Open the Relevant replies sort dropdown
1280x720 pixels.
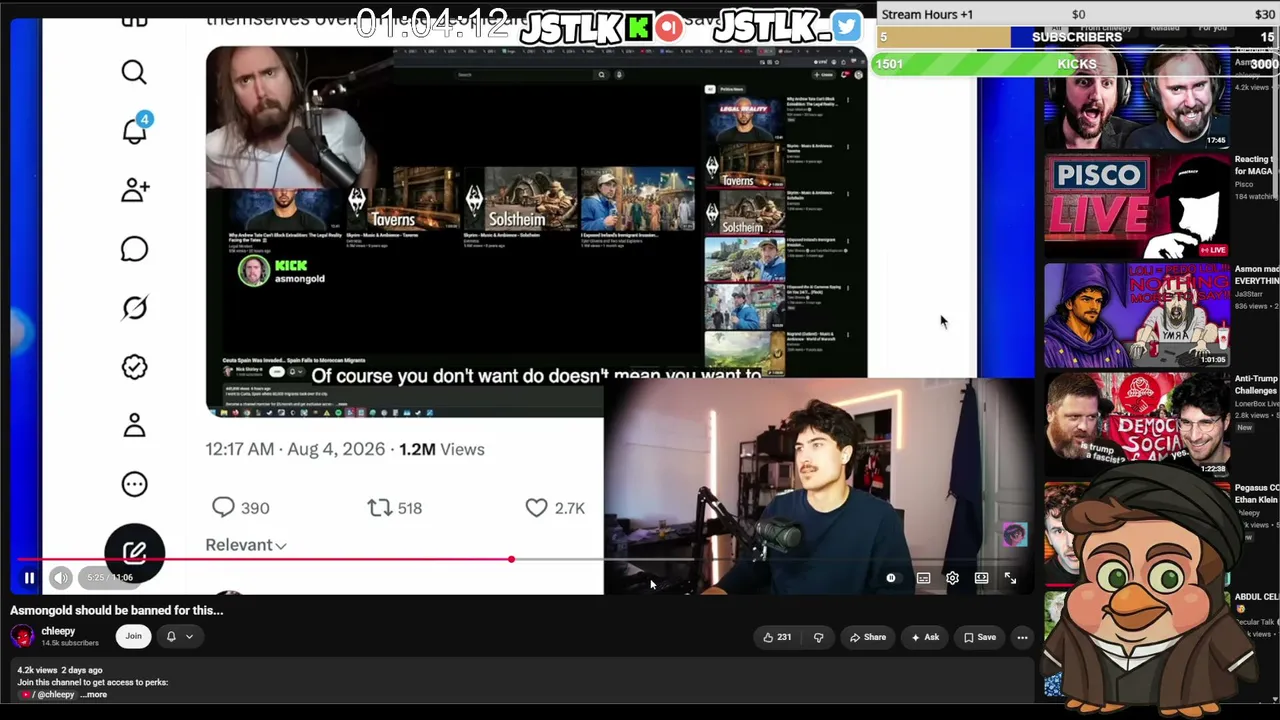pos(246,545)
